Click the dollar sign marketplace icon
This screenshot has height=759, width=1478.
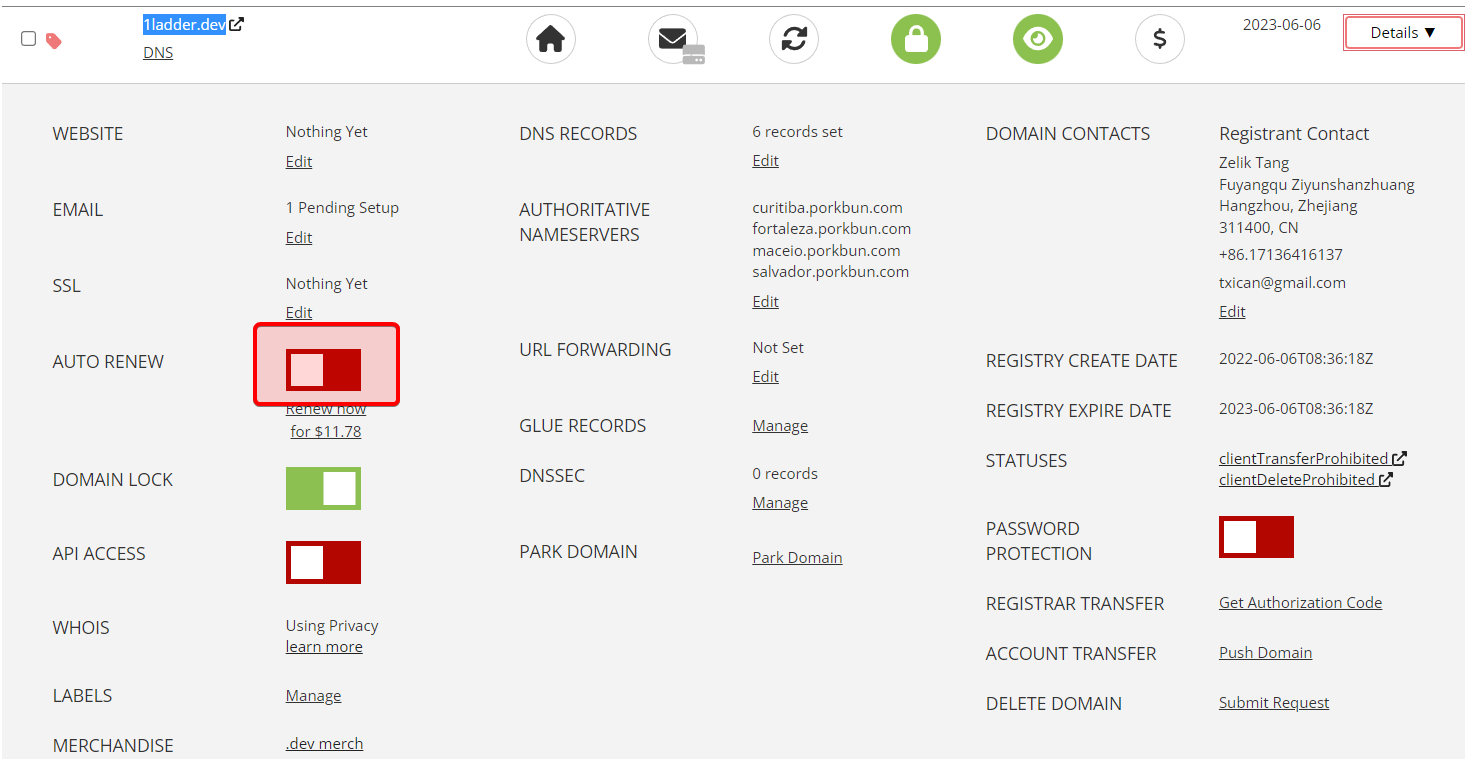pyautogui.click(x=1160, y=40)
